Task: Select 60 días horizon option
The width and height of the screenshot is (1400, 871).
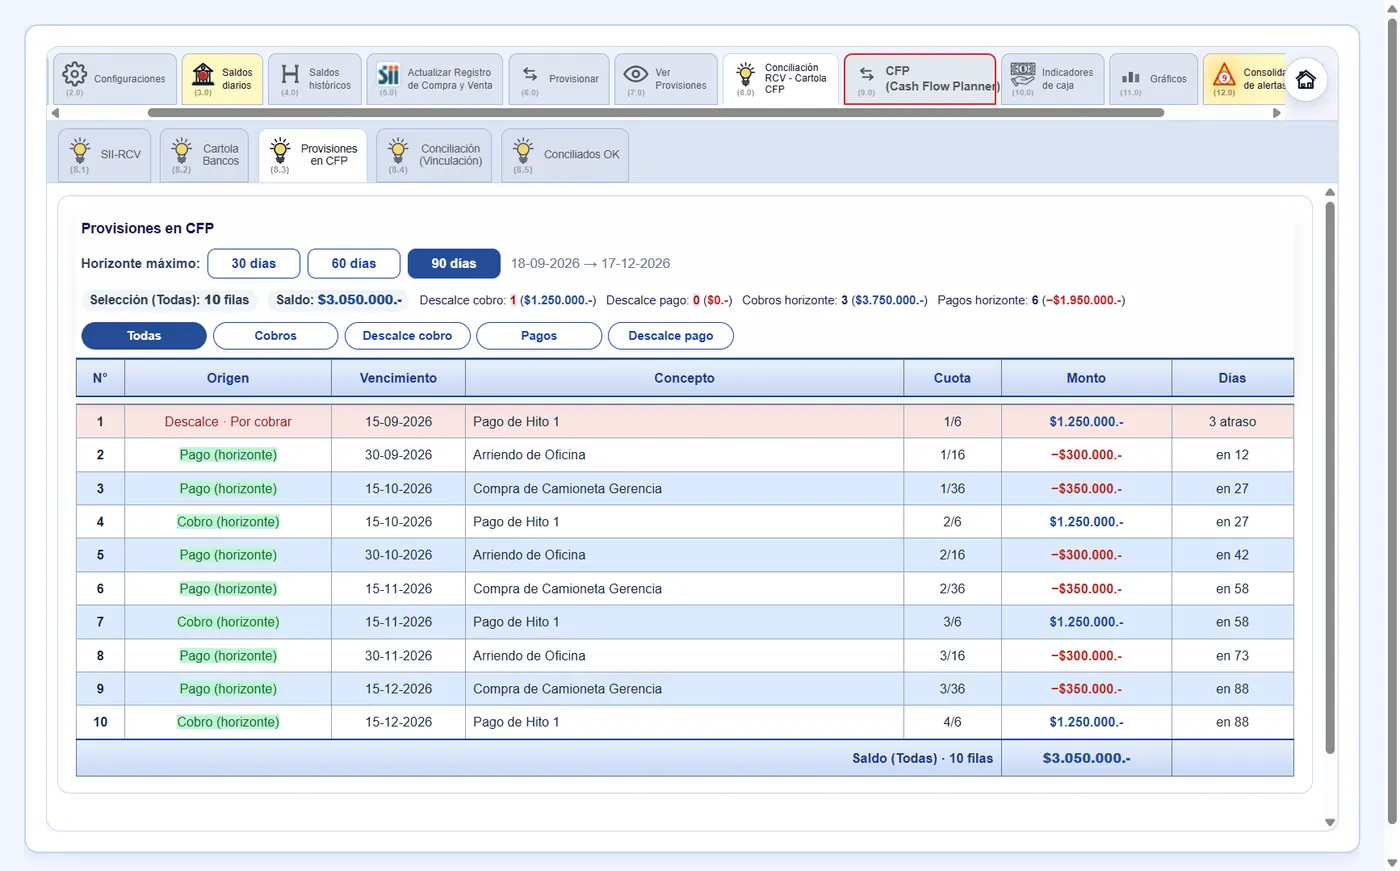Action: 354,263
